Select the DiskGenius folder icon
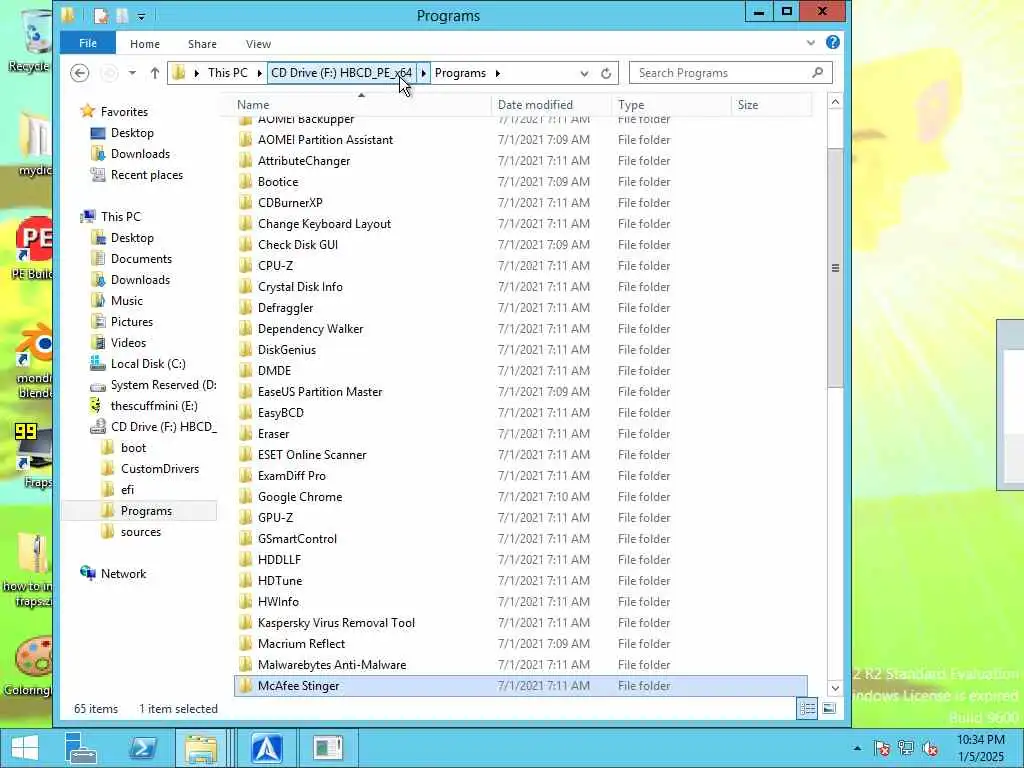 coord(245,349)
